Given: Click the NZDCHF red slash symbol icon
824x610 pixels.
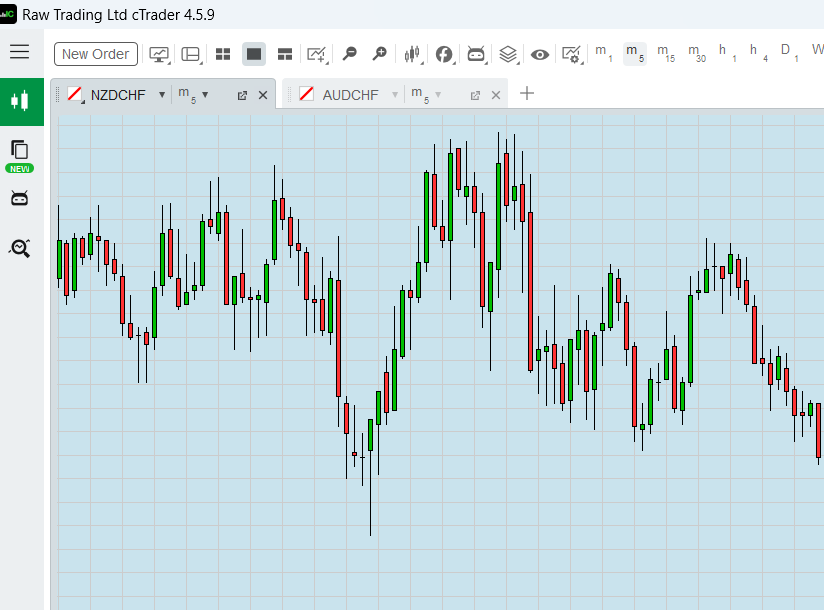Looking at the screenshot, I should 75,95.
